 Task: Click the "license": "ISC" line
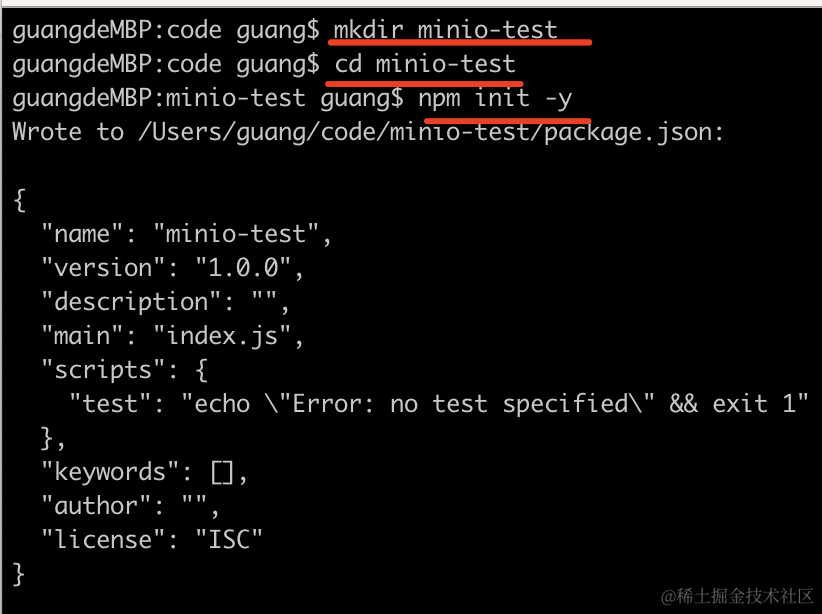click(152, 540)
